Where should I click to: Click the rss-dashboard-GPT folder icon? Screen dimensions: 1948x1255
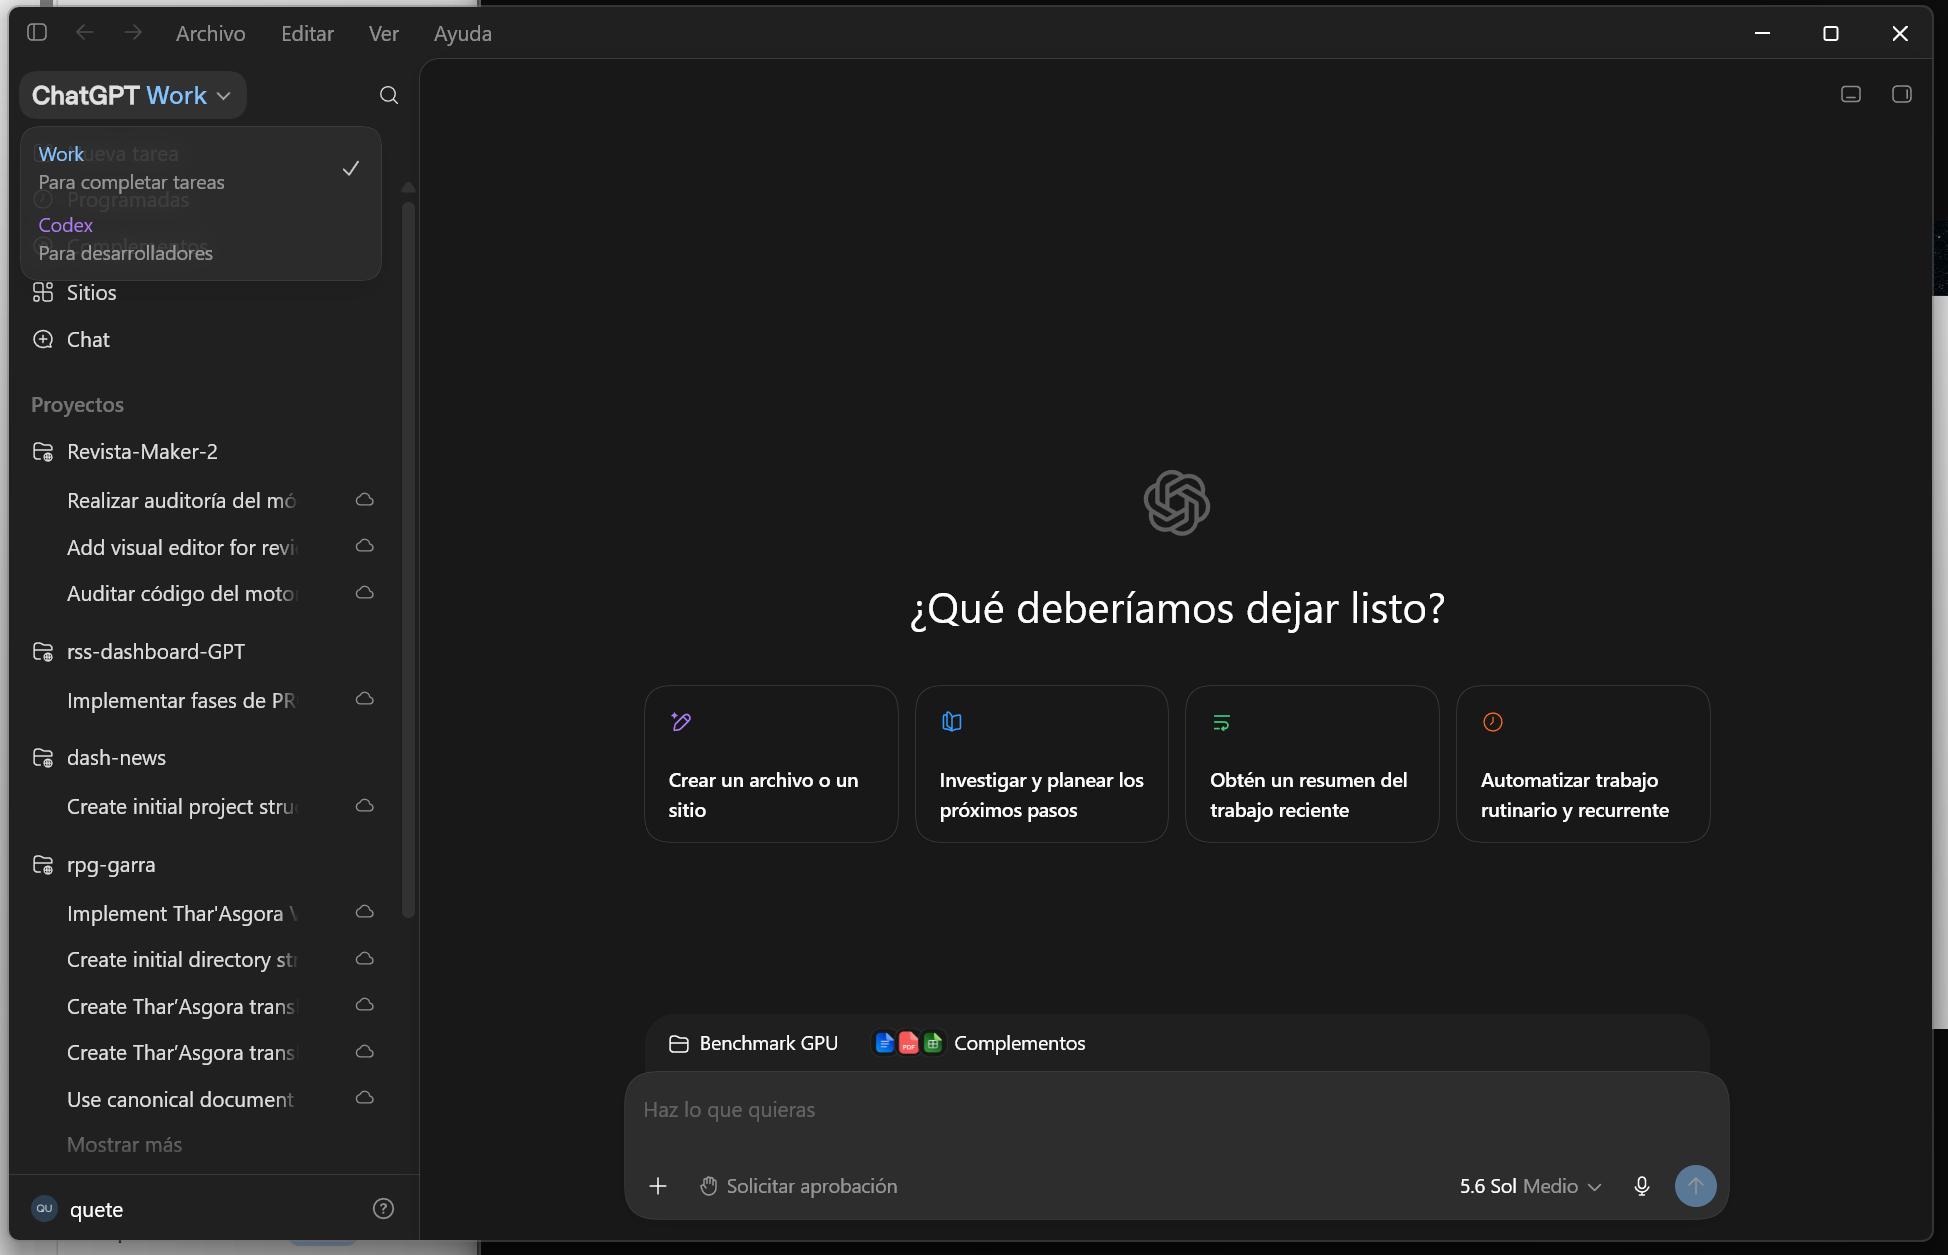tap(43, 652)
